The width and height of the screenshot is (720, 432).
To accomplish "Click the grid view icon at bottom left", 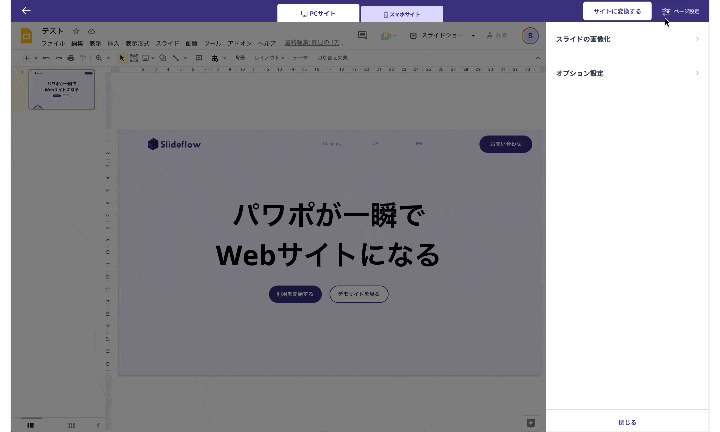I will click(70, 425).
